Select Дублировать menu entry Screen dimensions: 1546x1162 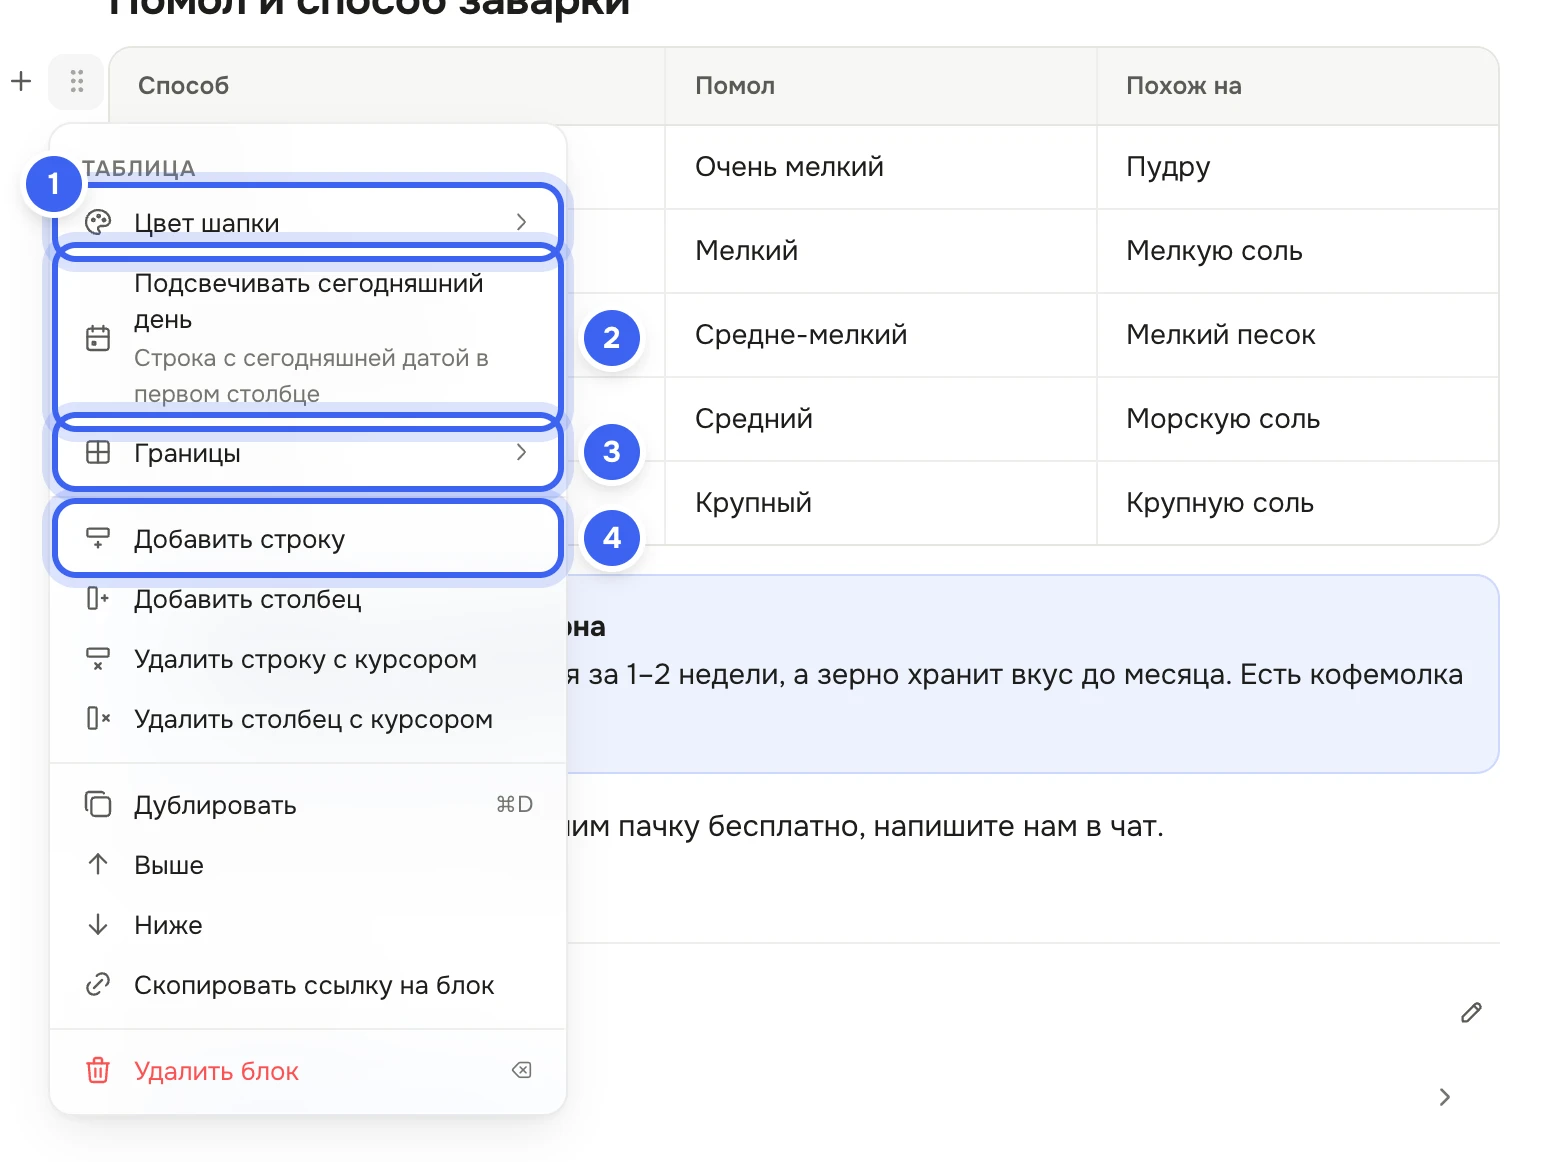308,805
